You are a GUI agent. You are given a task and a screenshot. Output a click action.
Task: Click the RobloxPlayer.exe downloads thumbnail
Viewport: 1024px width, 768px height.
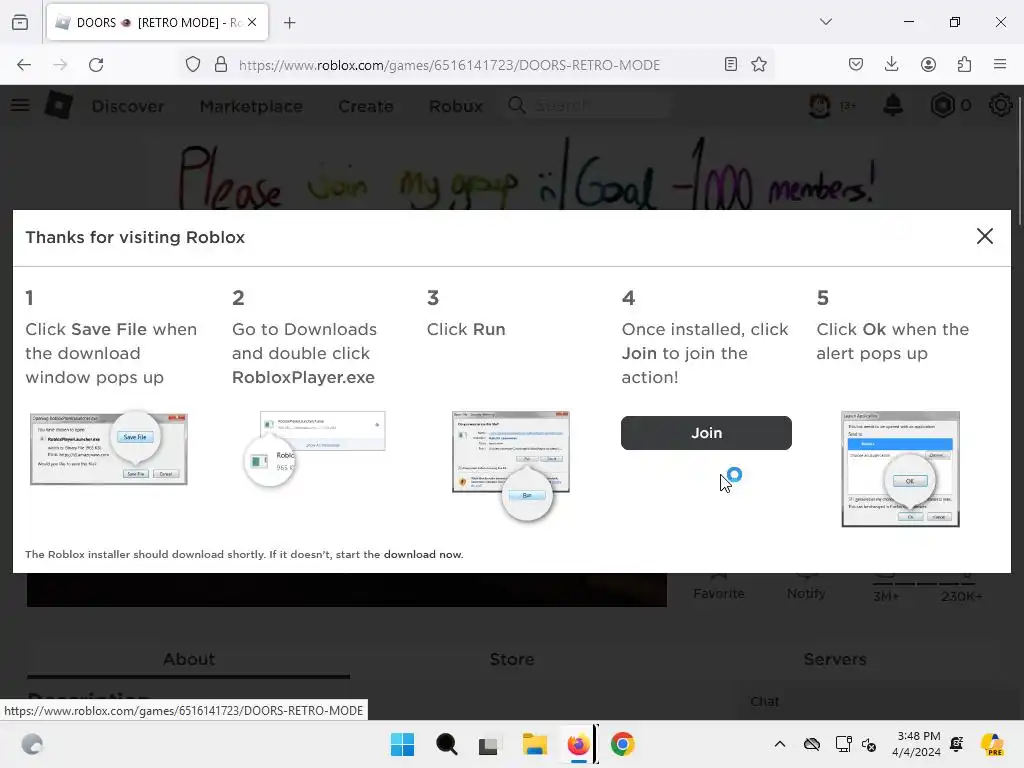click(x=314, y=449)
